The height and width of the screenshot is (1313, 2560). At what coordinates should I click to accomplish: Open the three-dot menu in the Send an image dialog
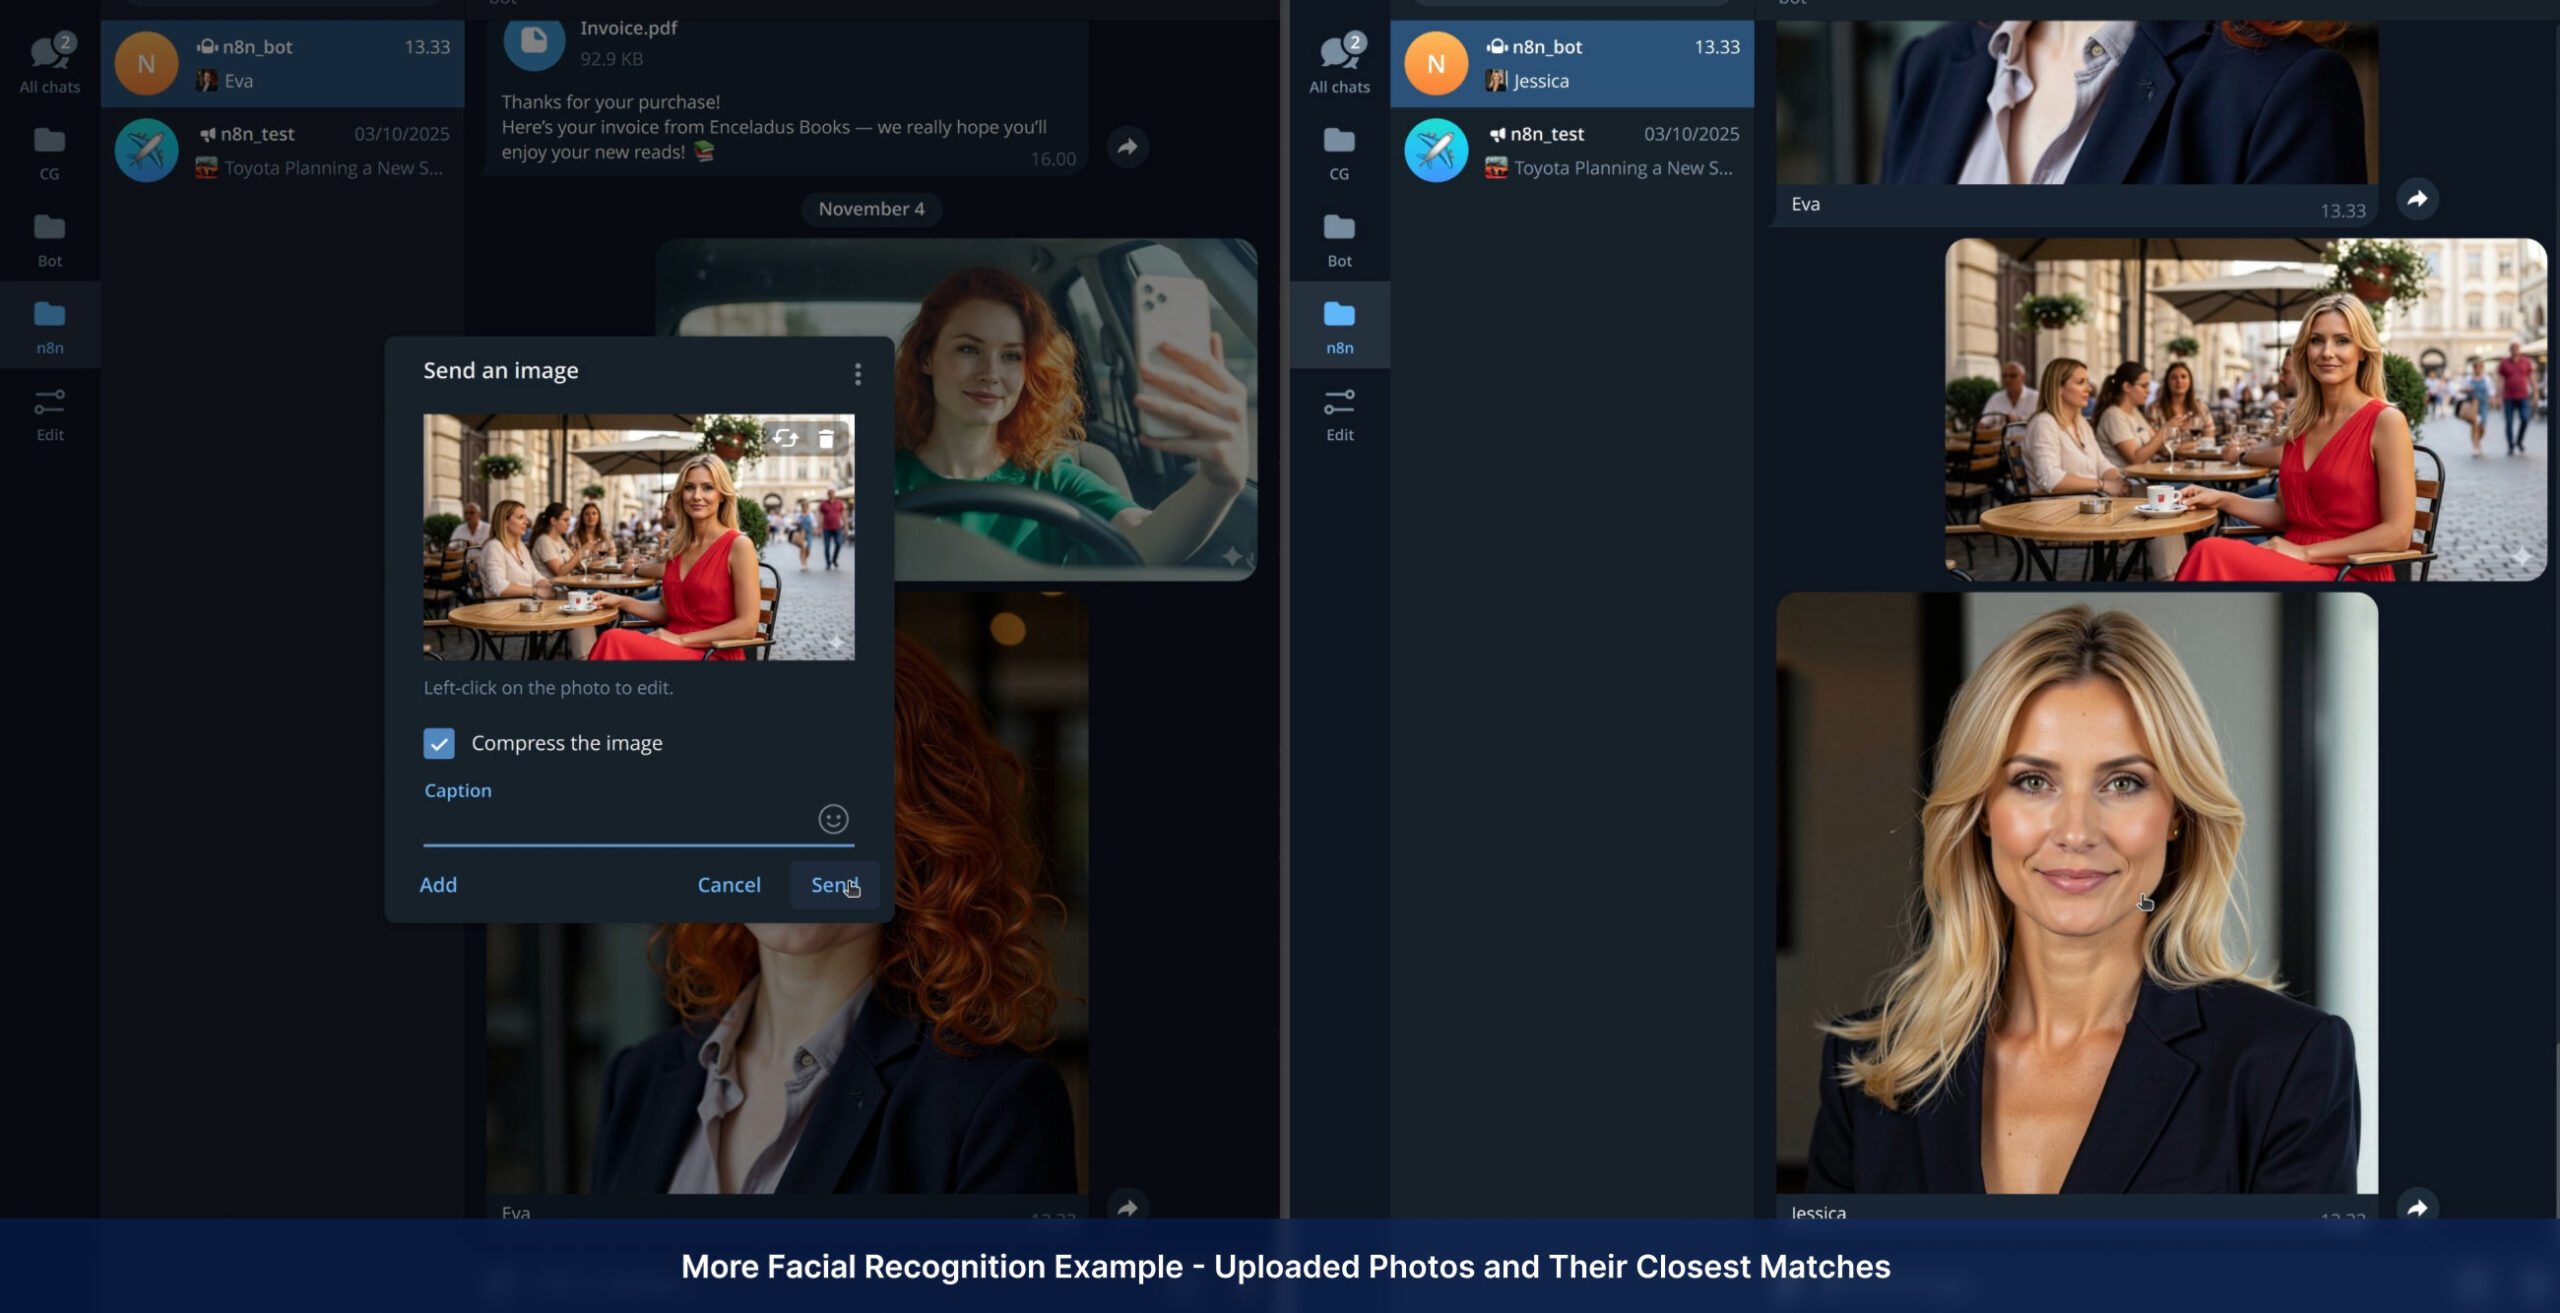point(857,374)
